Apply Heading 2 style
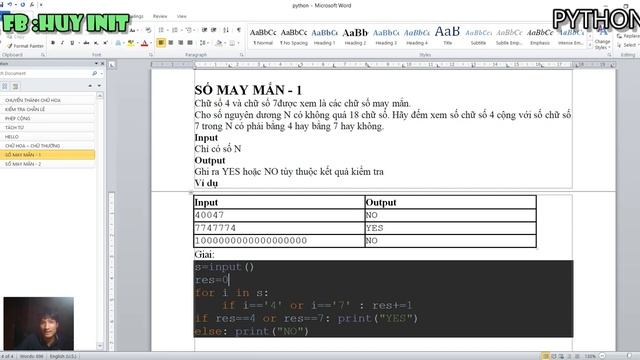Viewport: 640px width, 360px height. pos(355,36)
